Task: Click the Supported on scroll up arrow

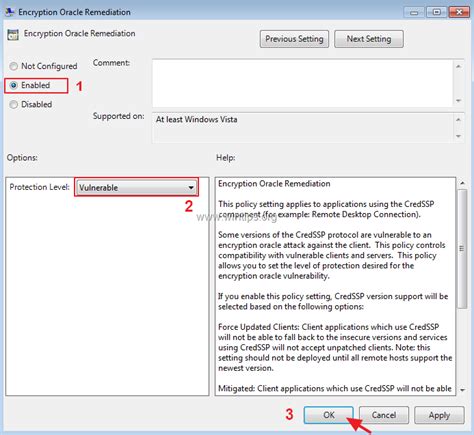Action: pos(459,119)
